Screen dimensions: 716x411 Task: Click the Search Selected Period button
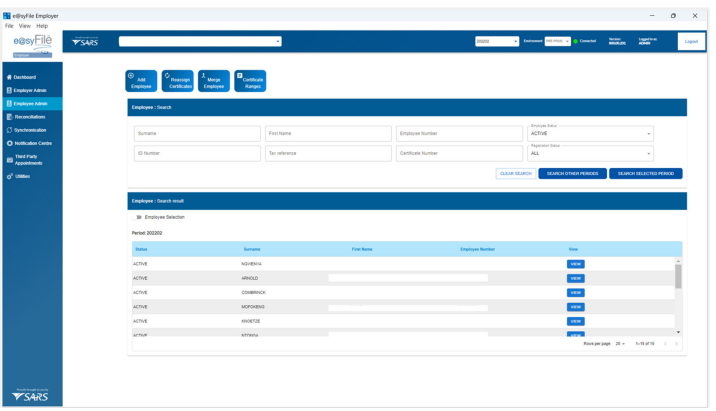pos(645,173)
